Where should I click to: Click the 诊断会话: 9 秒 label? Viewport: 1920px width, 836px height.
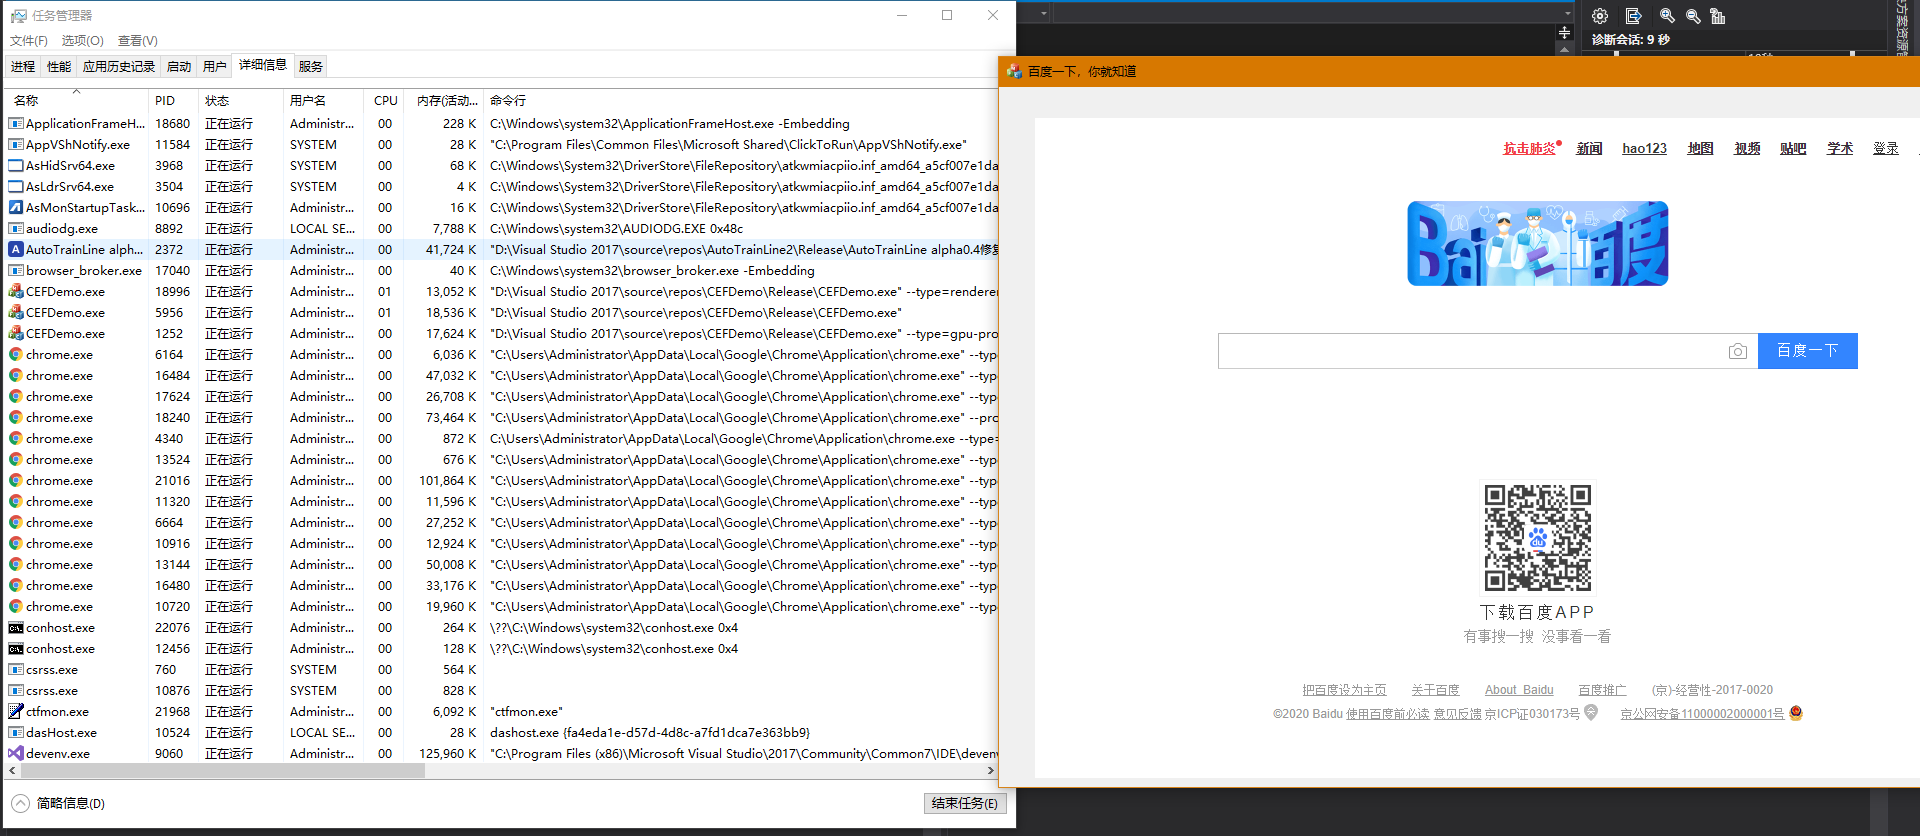pos(1631,40)
